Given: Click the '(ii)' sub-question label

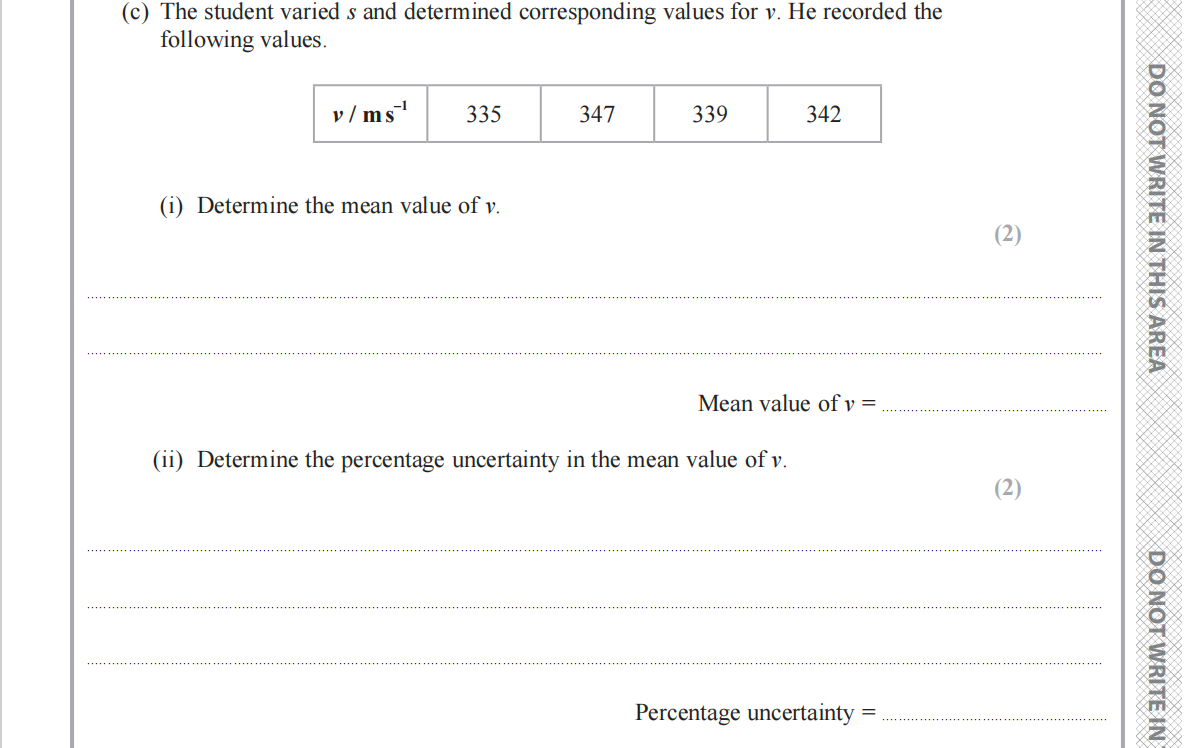Looking at the screenshot, I should (x=168, y=460).
